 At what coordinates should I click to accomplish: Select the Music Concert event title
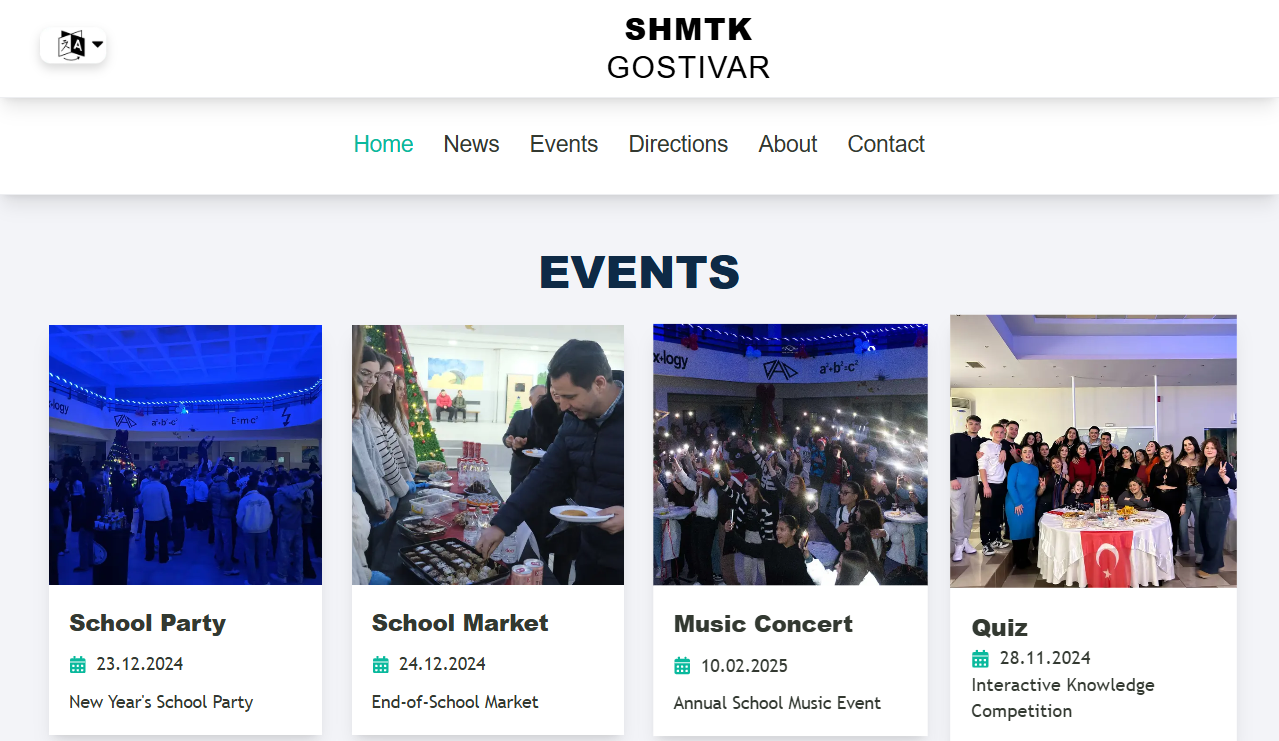[x=763, y=624]
